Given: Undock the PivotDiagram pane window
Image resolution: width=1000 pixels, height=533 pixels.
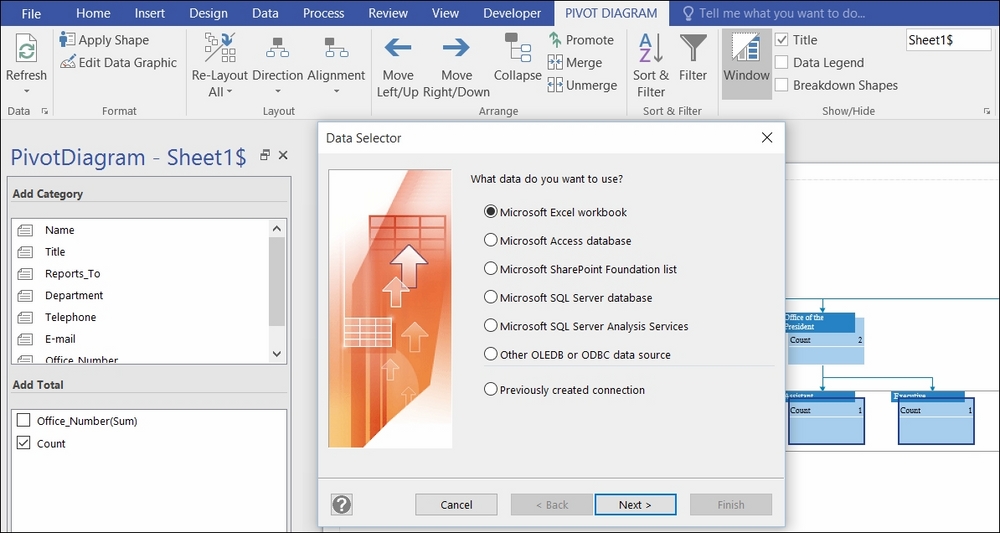Looking at the screenshot, I should coord(265,155).
